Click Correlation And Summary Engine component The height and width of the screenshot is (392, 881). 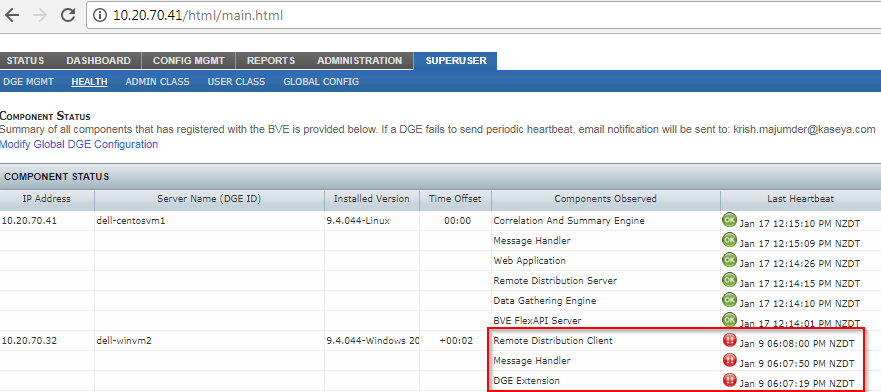pos(569,221)
